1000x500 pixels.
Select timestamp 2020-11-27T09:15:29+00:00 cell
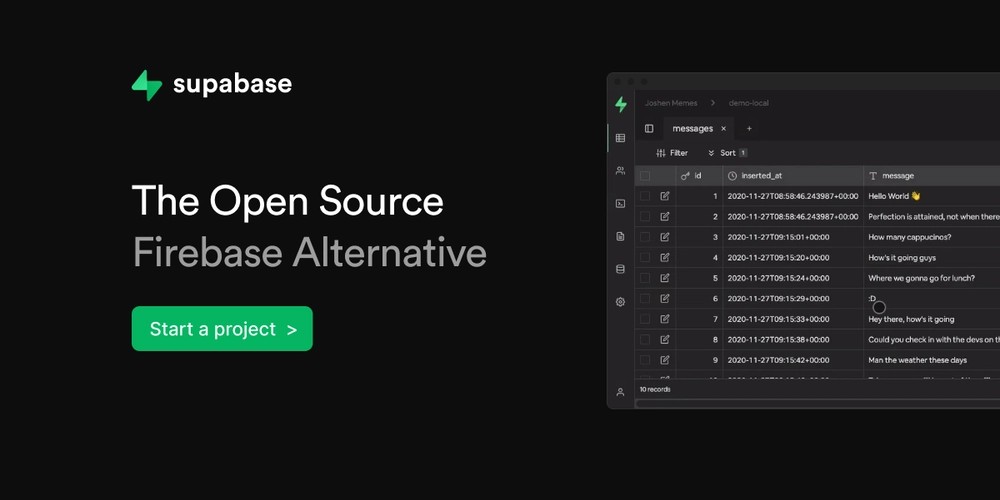(793, 298)
